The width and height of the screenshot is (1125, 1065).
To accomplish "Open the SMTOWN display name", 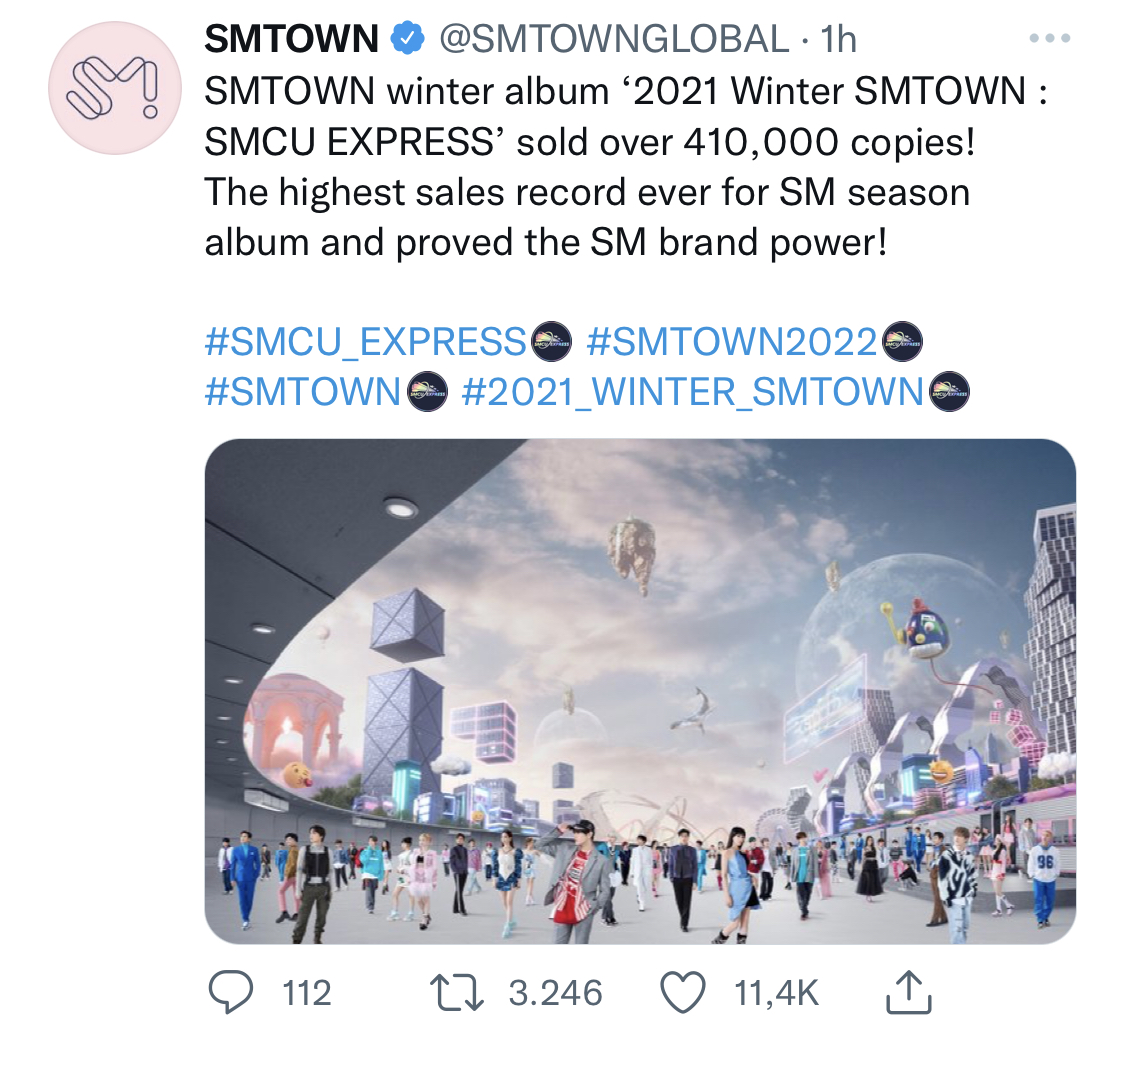I will 291,40.
